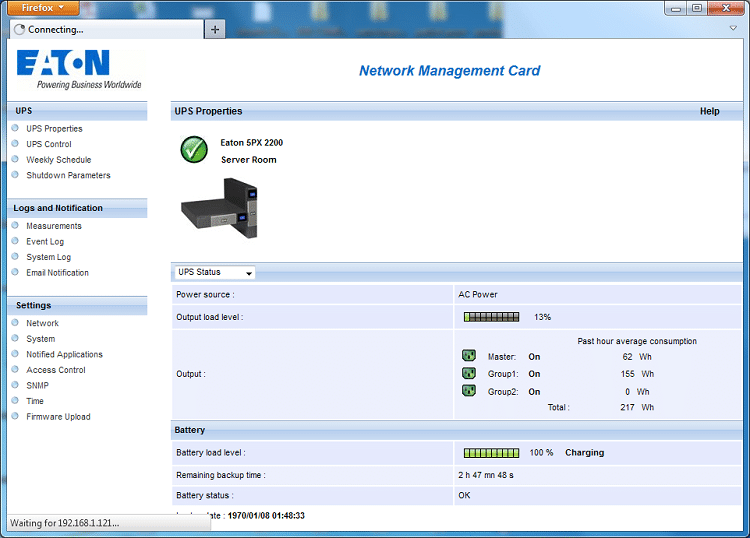The width and height of the screenshot is (750, 538).
Task: Click the date value 1970/01/08 01:48:33
Action: (x=266, y=516)
